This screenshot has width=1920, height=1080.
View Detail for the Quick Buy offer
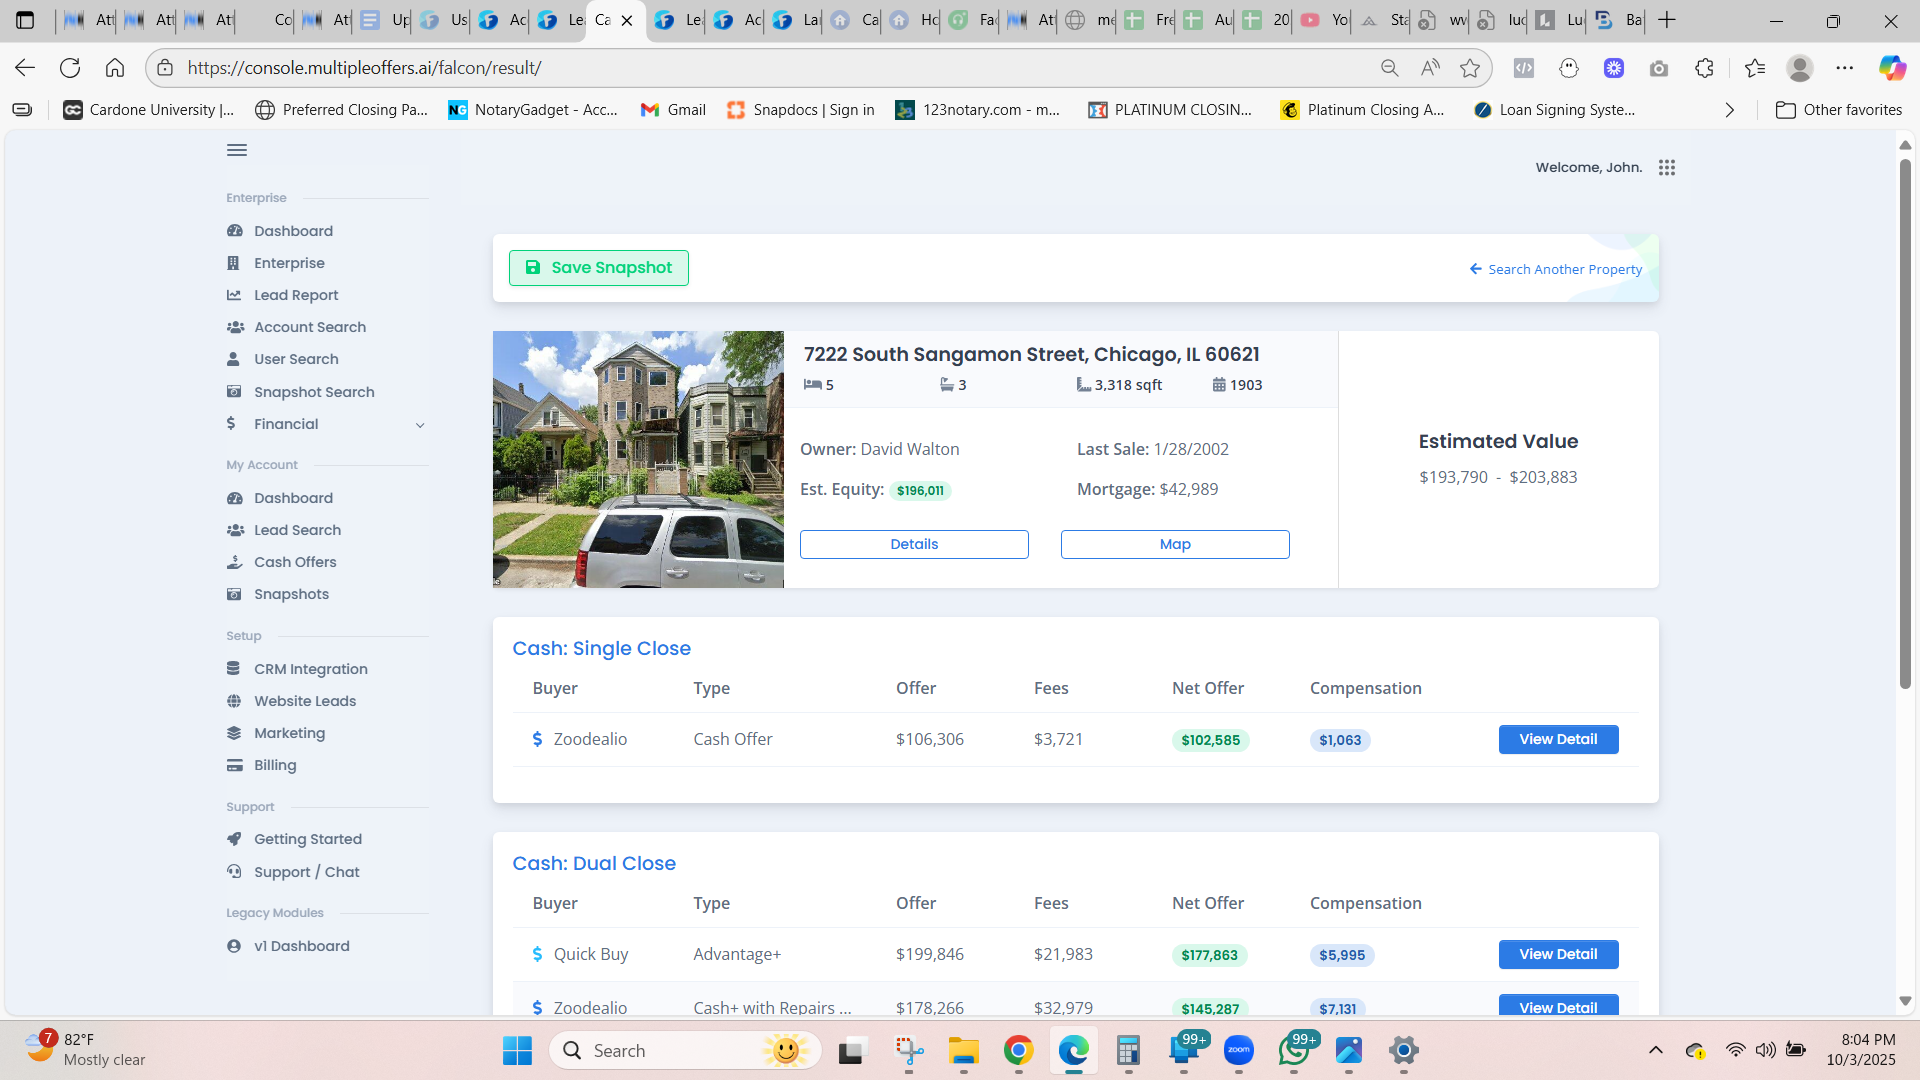tap(1557, 954)
